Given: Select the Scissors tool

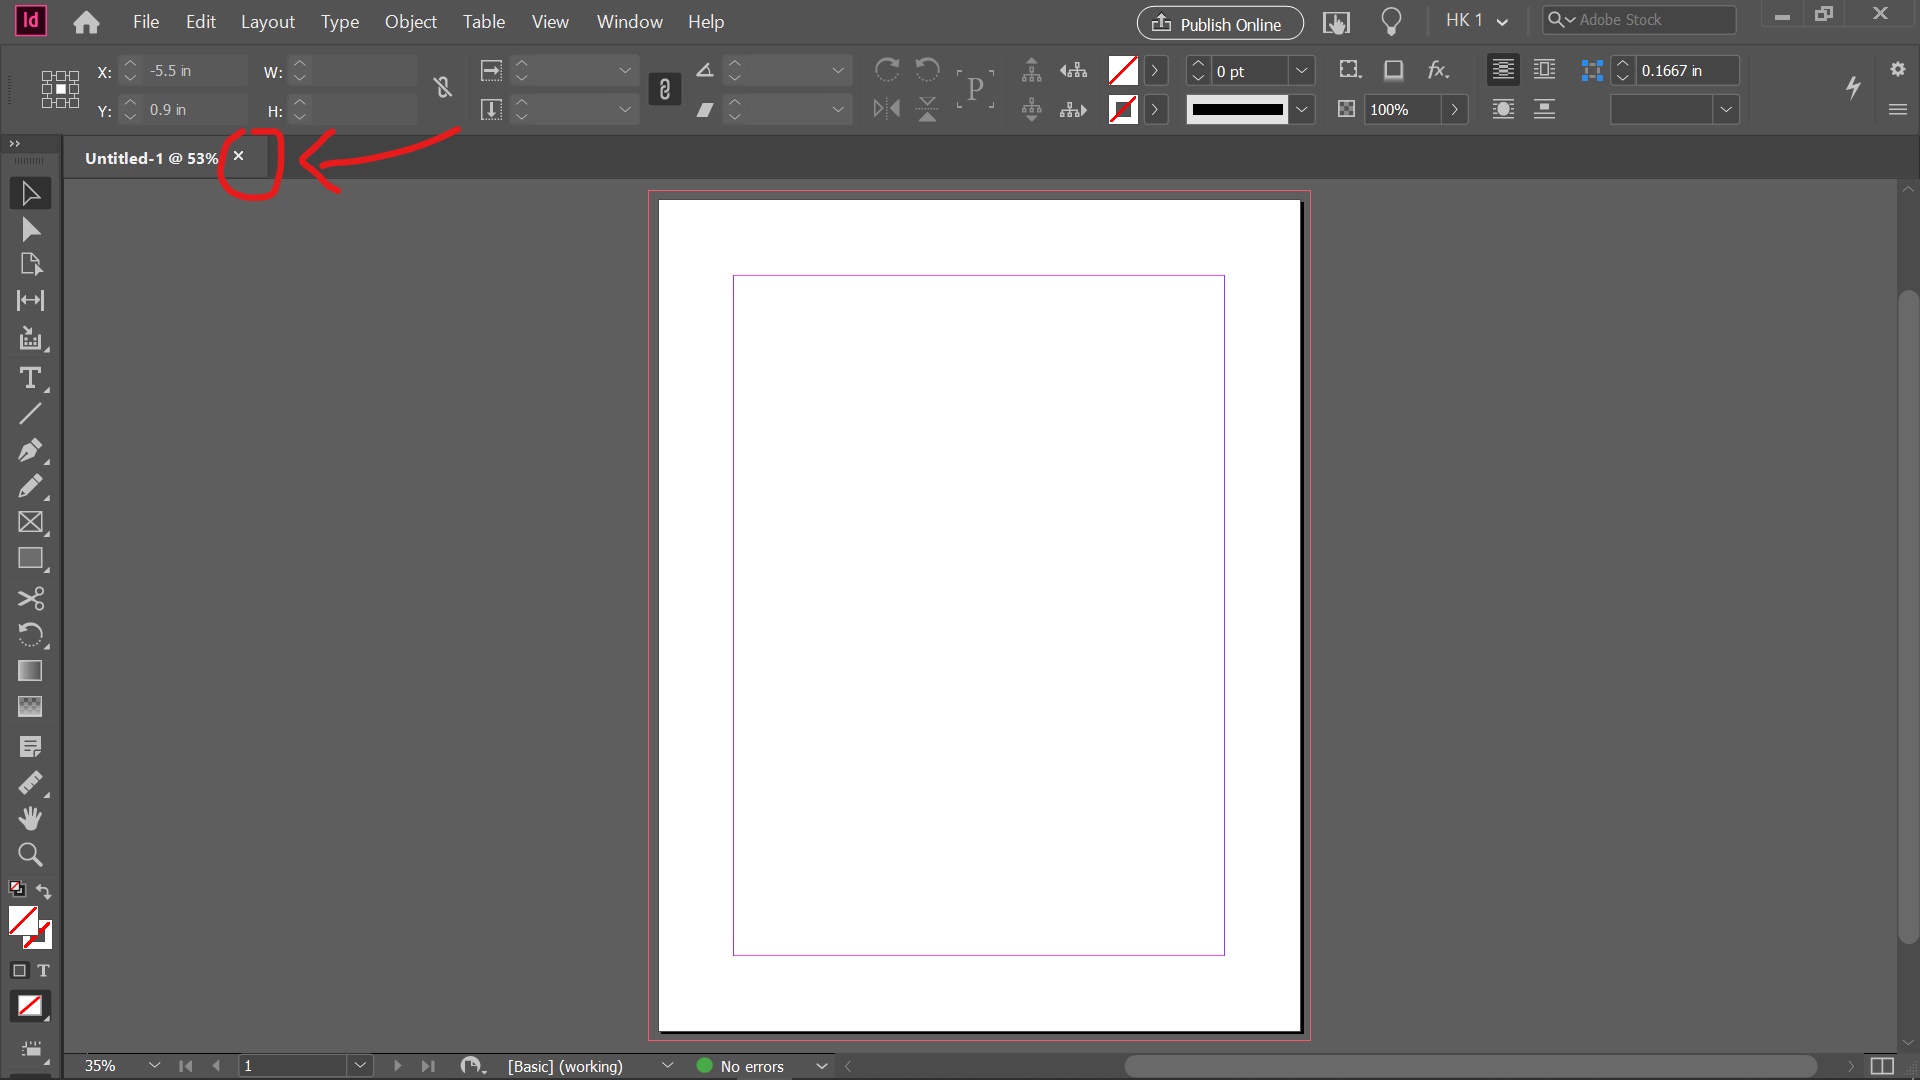Looking at the screenshot, I should click(30, 599).
